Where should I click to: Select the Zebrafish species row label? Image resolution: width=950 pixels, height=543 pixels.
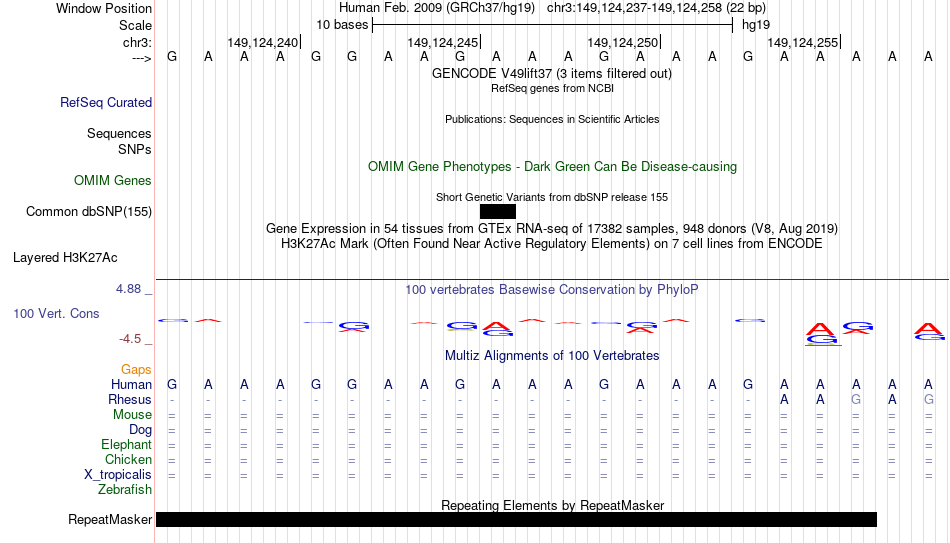[x=125, y=489]
